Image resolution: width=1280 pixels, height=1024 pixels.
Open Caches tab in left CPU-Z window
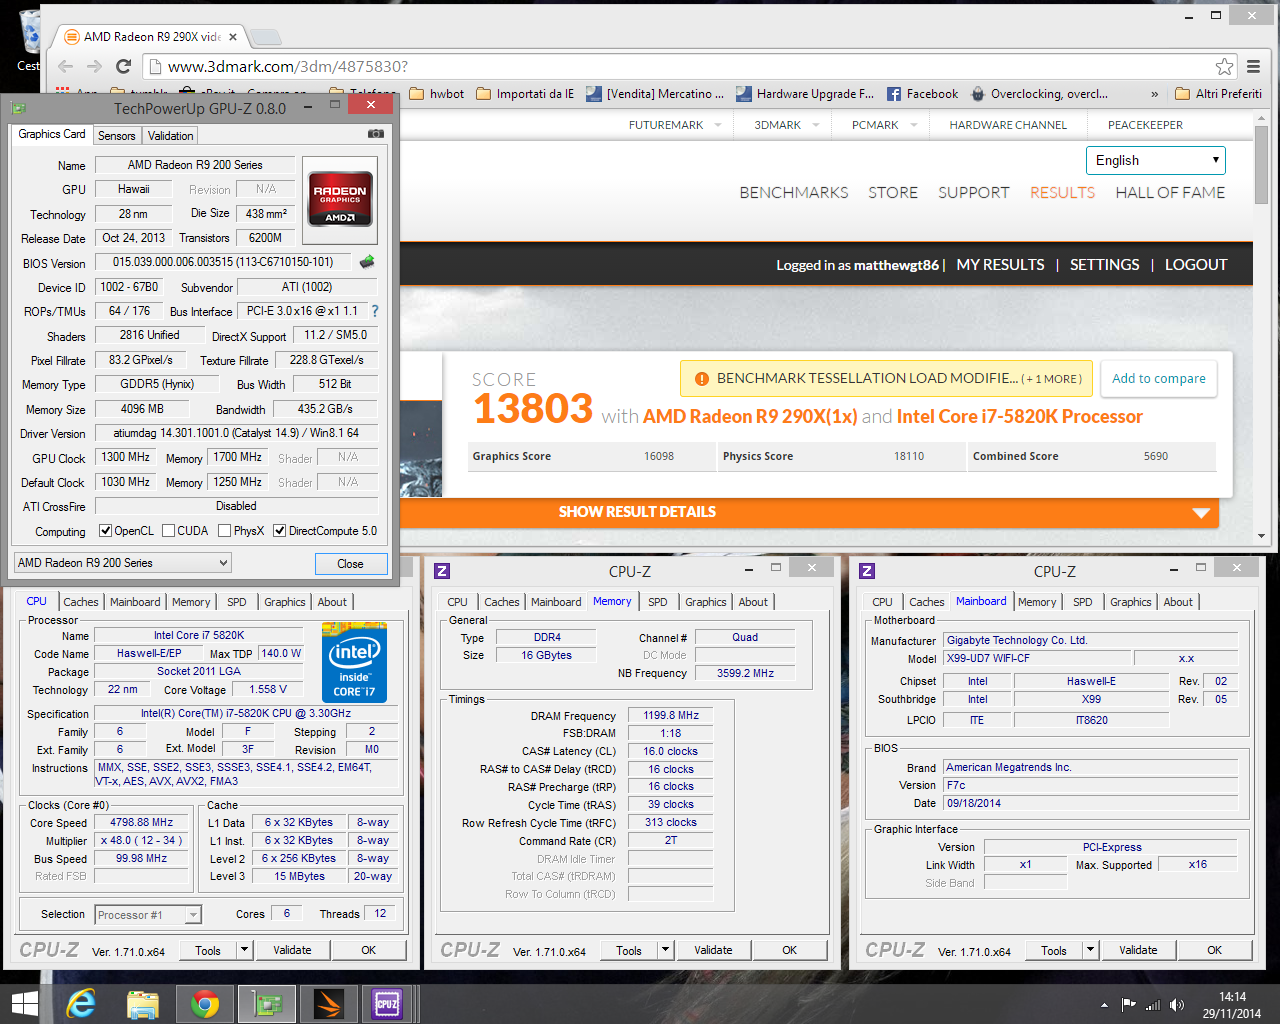81,602
